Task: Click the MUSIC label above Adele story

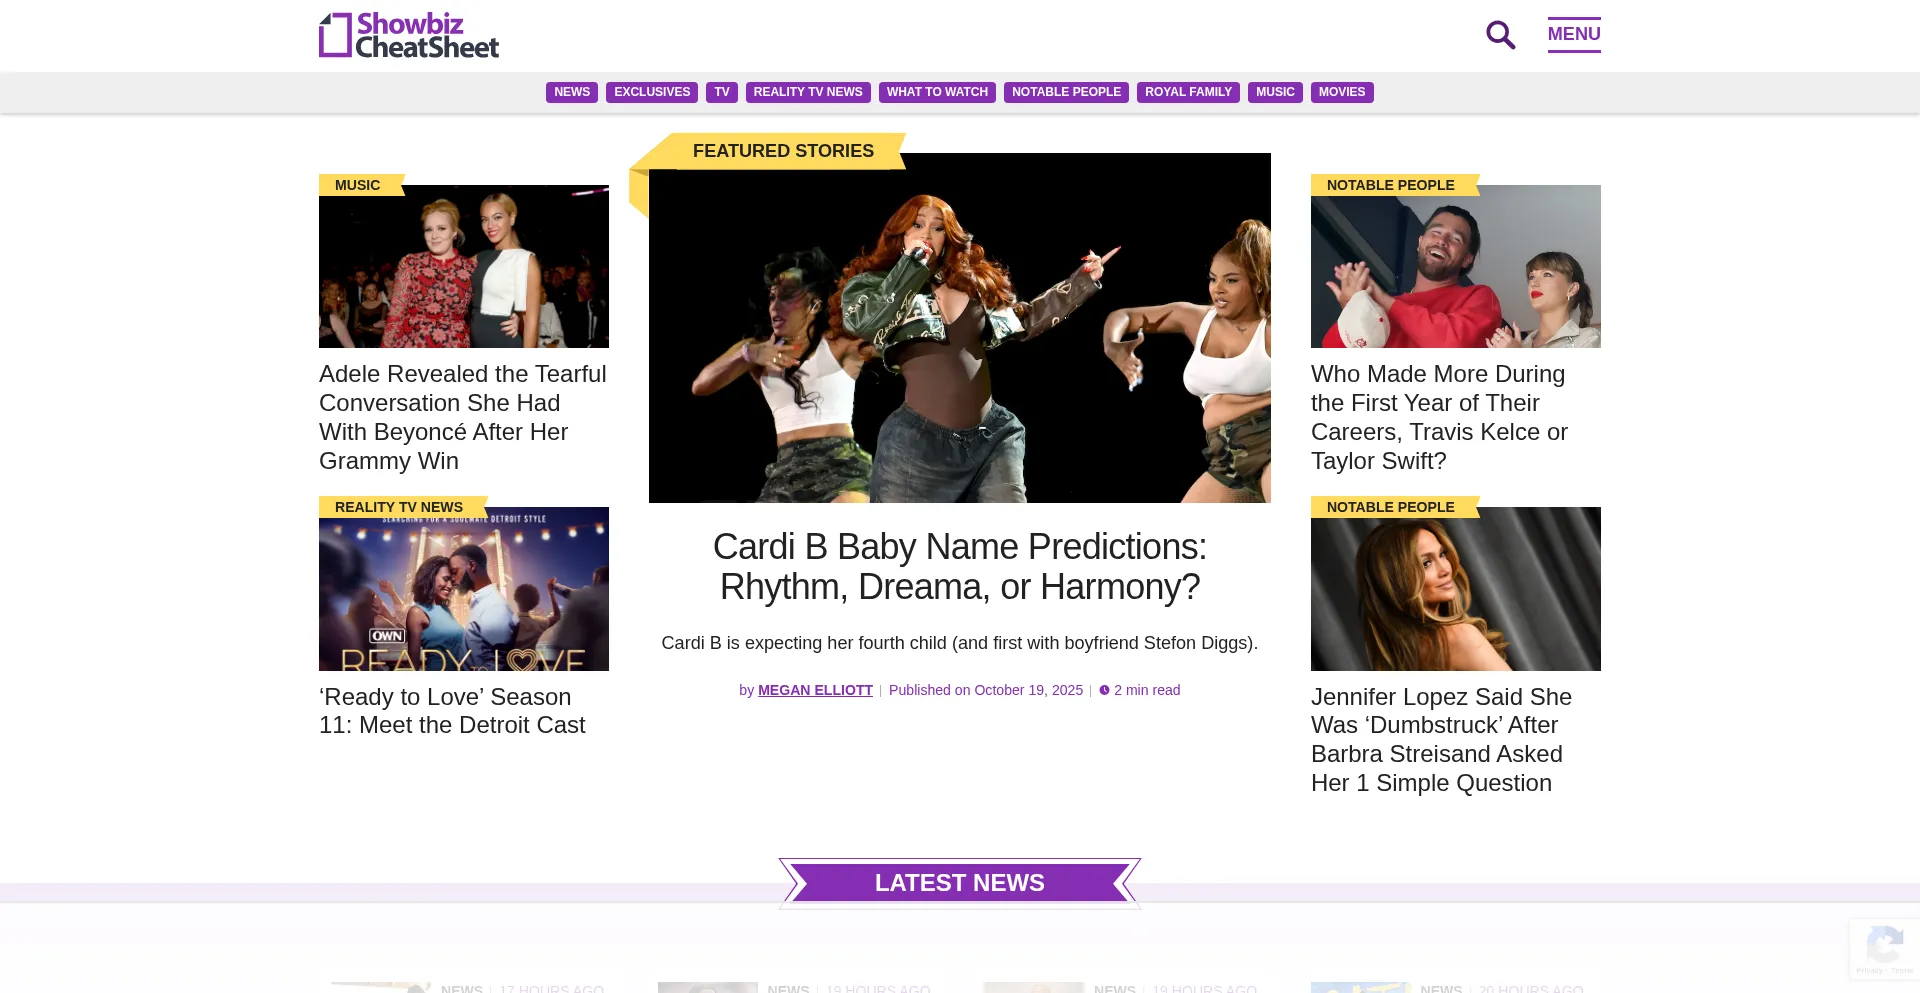Action: (x=358, y=185)
